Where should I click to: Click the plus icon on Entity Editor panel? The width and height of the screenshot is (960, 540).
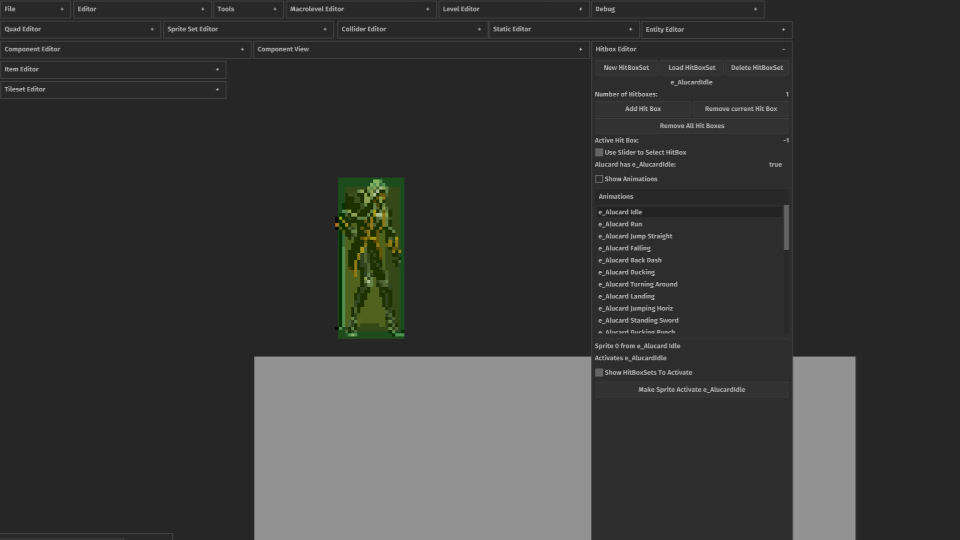pyautogui.click(x=783, y=29)
